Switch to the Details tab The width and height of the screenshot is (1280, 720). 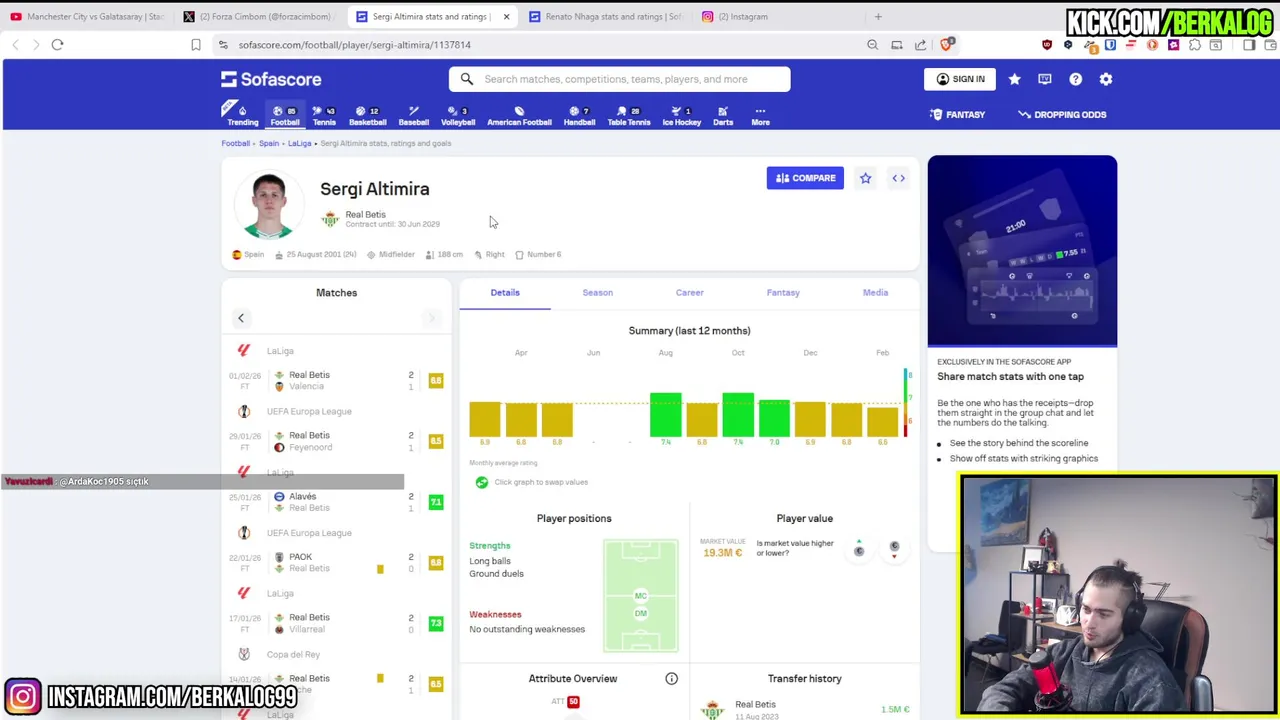pos(505,292)
